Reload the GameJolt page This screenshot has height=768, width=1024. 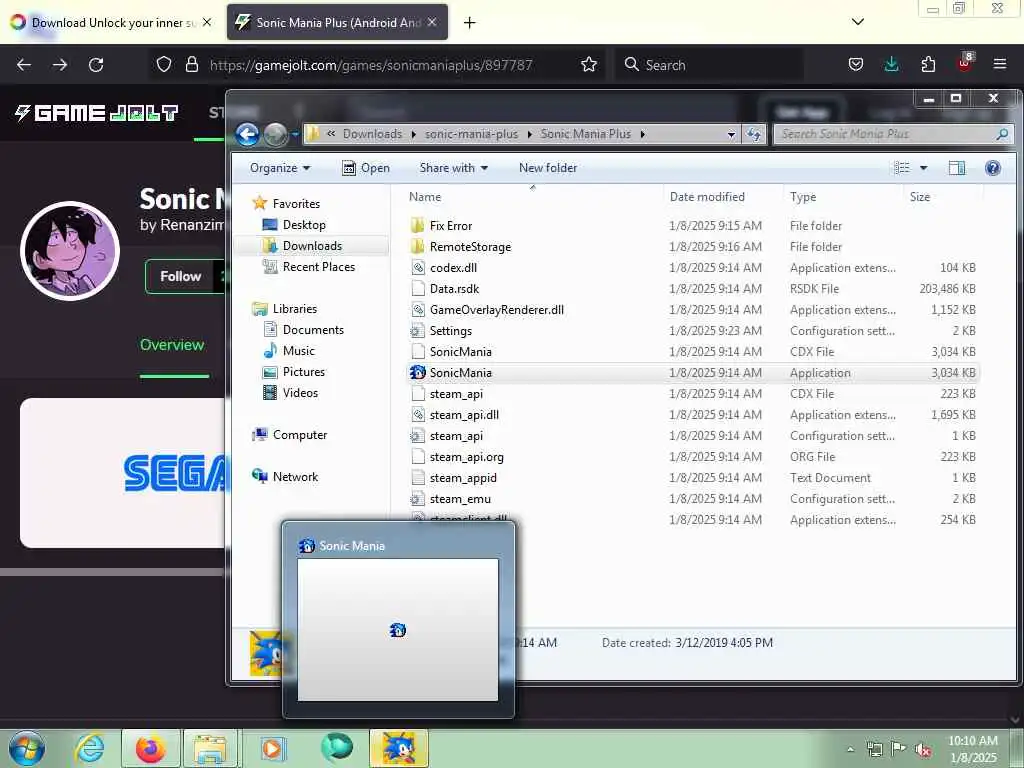[96, 65]
